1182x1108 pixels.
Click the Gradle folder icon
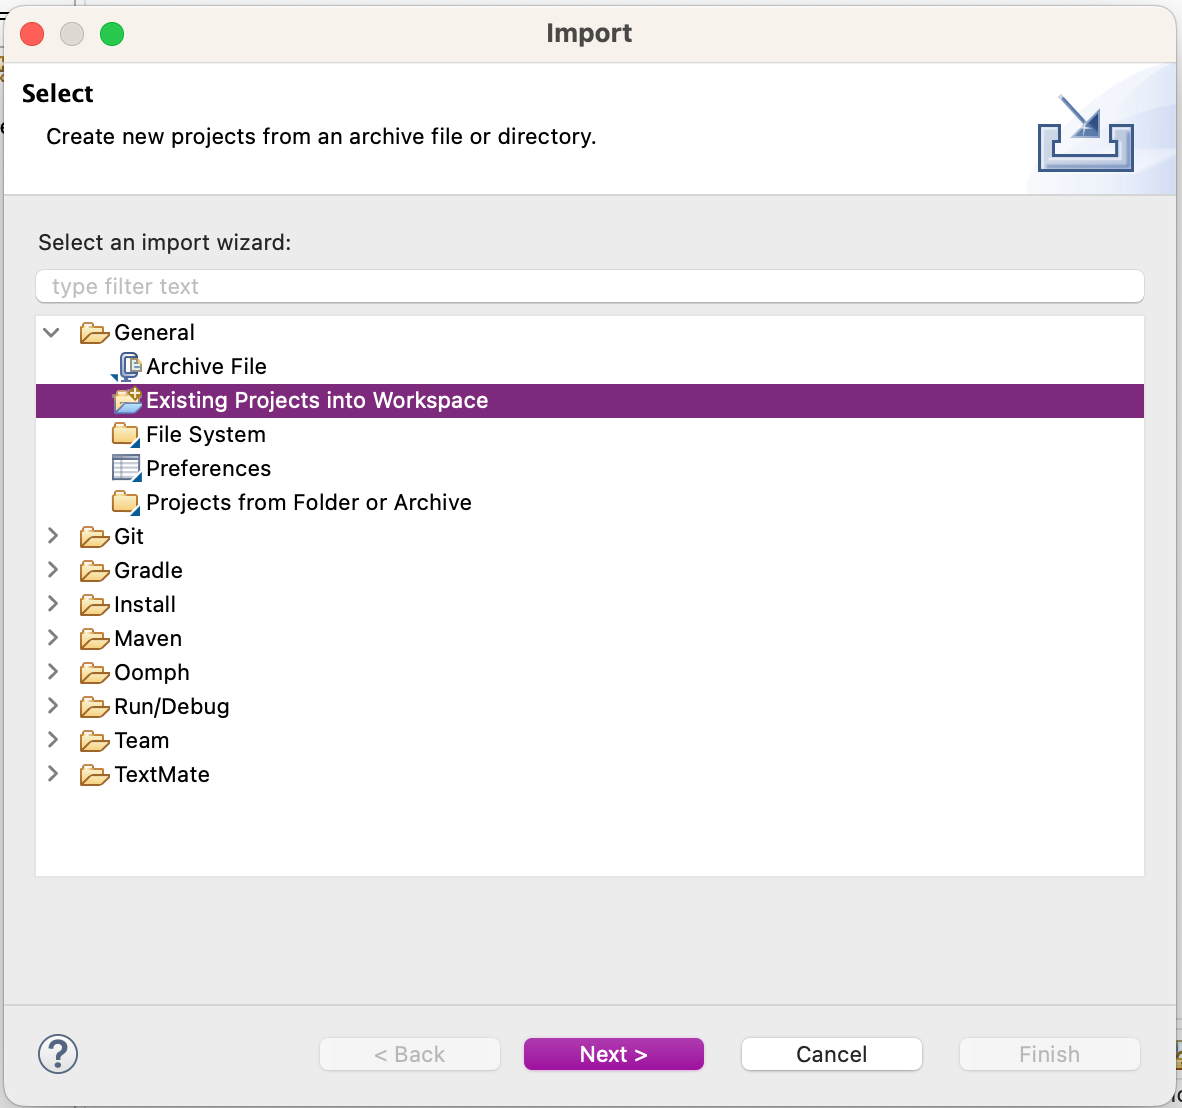(x=94, y=571)
